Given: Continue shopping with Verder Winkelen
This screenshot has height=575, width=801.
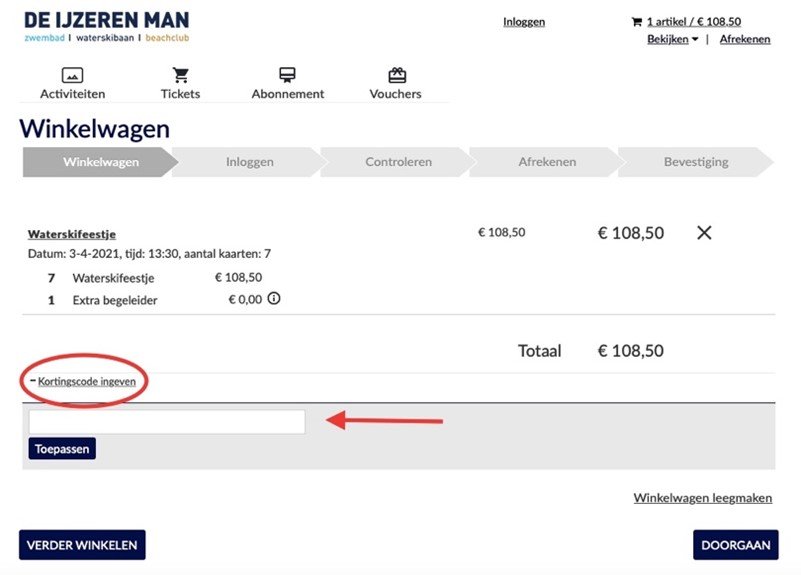Looking at the screenshot, I should [x=82, y=545].
